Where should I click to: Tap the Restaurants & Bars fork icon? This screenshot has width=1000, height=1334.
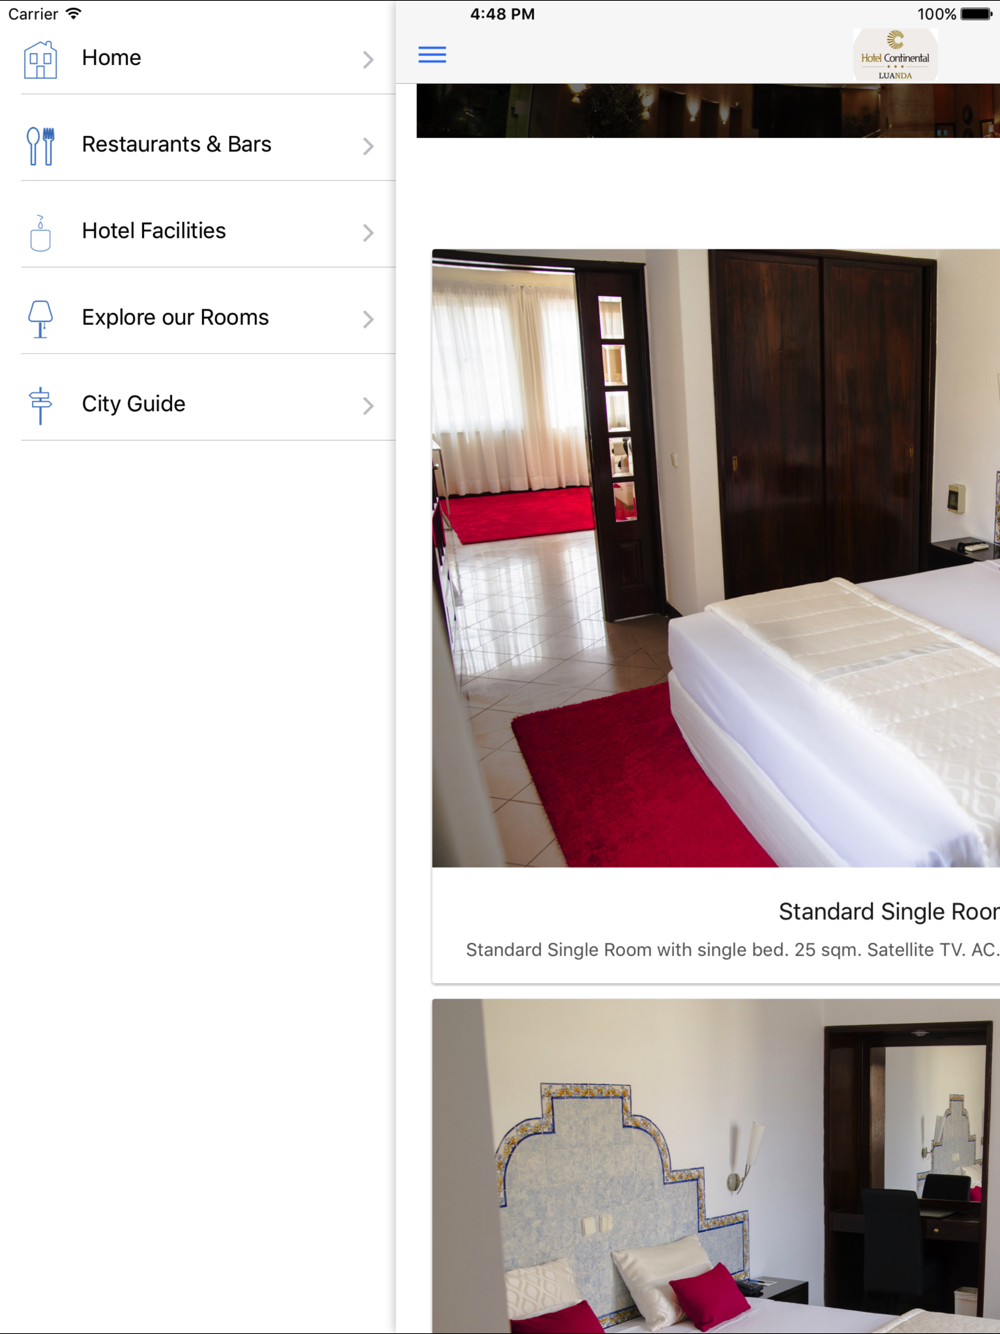pos(40,146)
